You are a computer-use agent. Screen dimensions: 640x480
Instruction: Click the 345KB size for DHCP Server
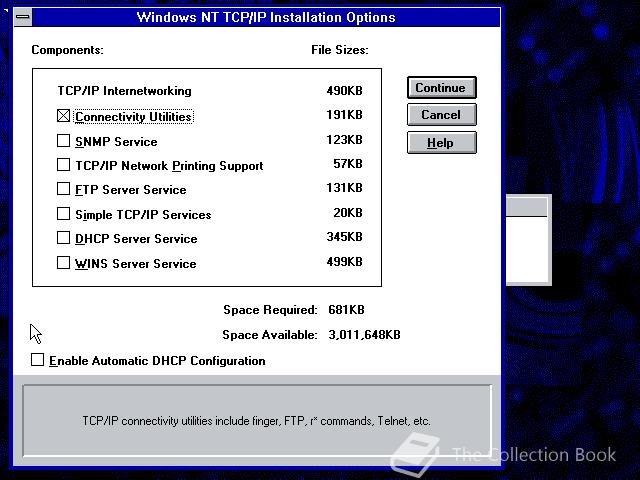click(344, 237)
